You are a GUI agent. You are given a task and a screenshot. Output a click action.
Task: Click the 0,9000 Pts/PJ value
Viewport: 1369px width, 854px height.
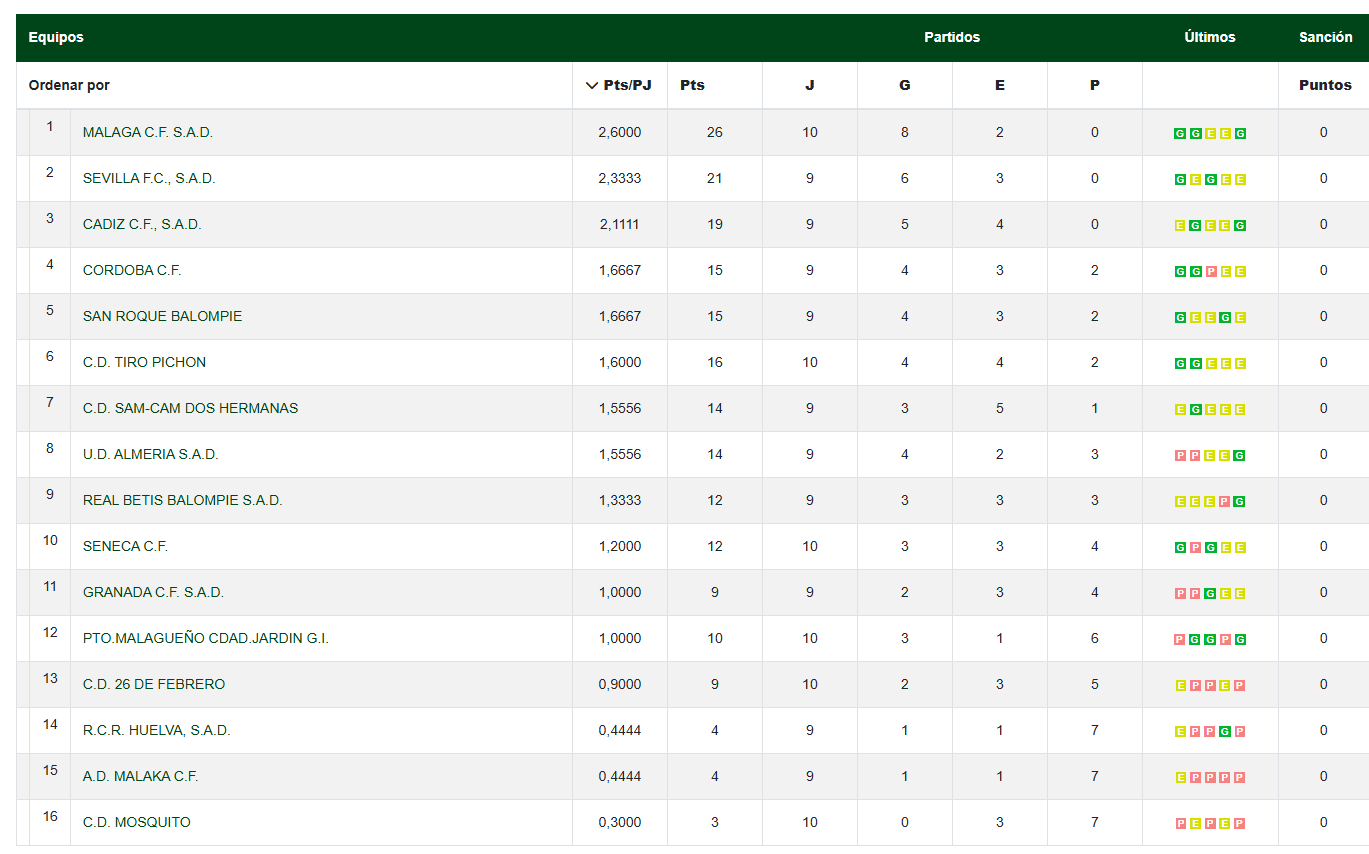[620, 684]
